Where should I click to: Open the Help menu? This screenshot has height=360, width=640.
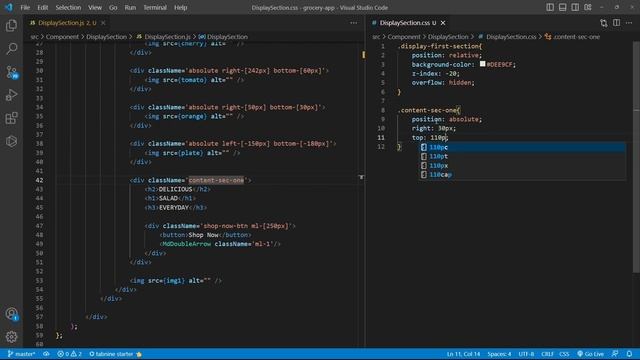point(180,7)
